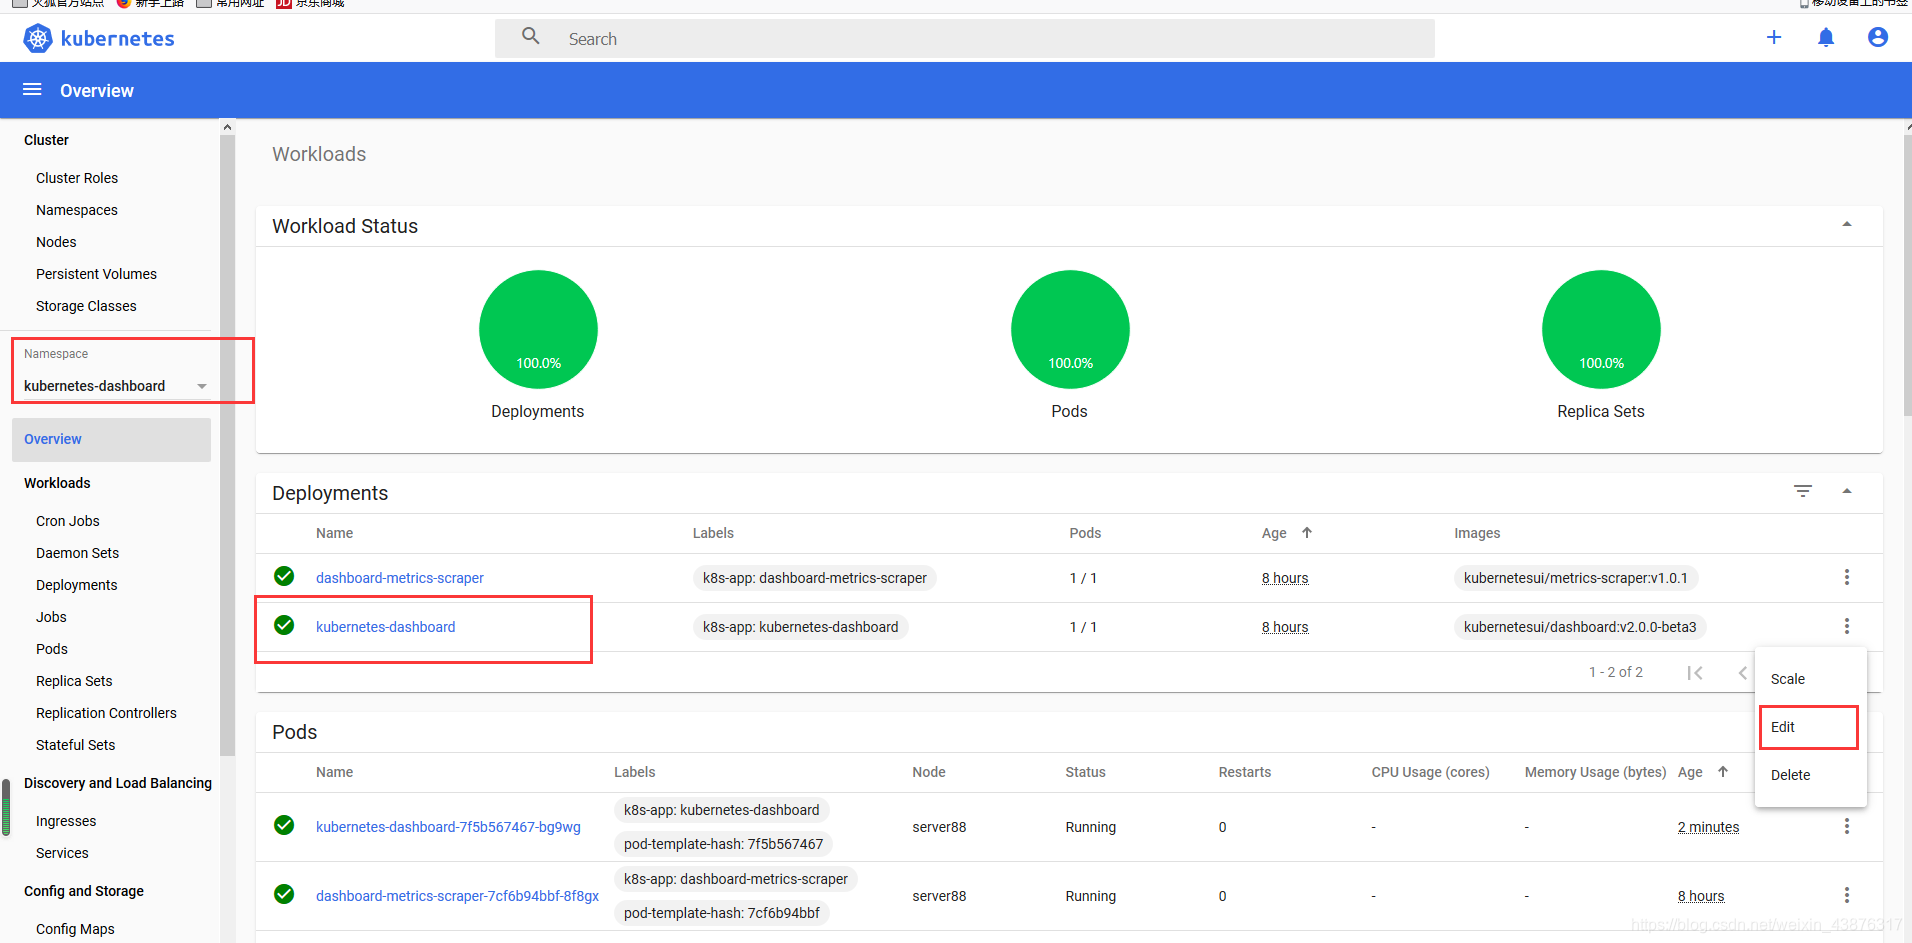The width and height of the screenshot is (1912, 943).
Task: Open Services in sidebar
Action: [62, 853]
